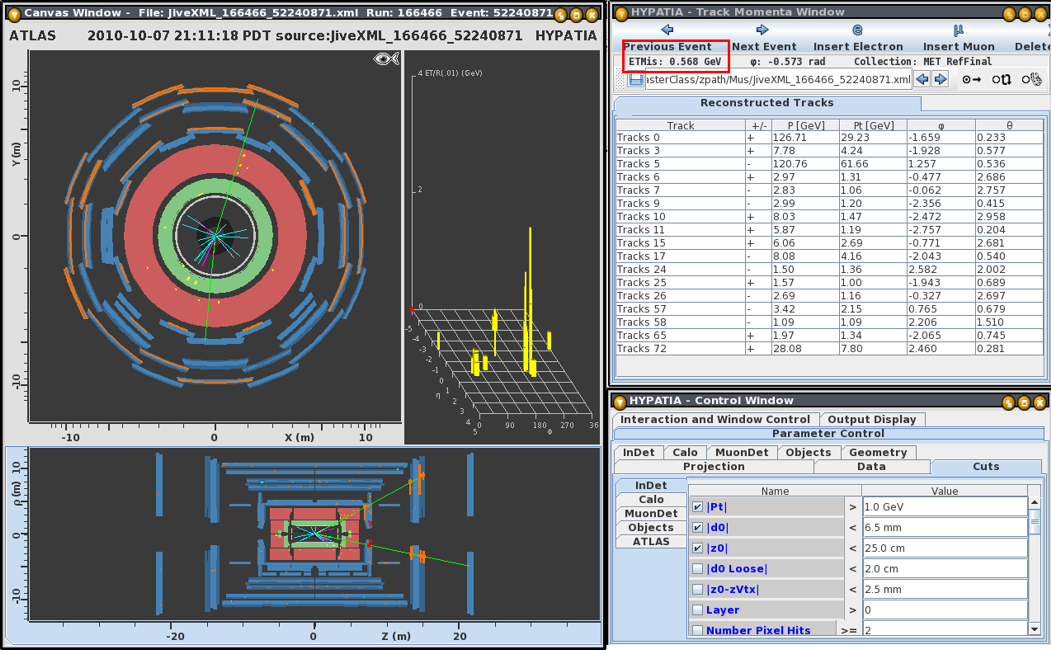Screen dimensions: 1051x650
Task: Click the Insert Muon icon
Action: tap(958, 30)
